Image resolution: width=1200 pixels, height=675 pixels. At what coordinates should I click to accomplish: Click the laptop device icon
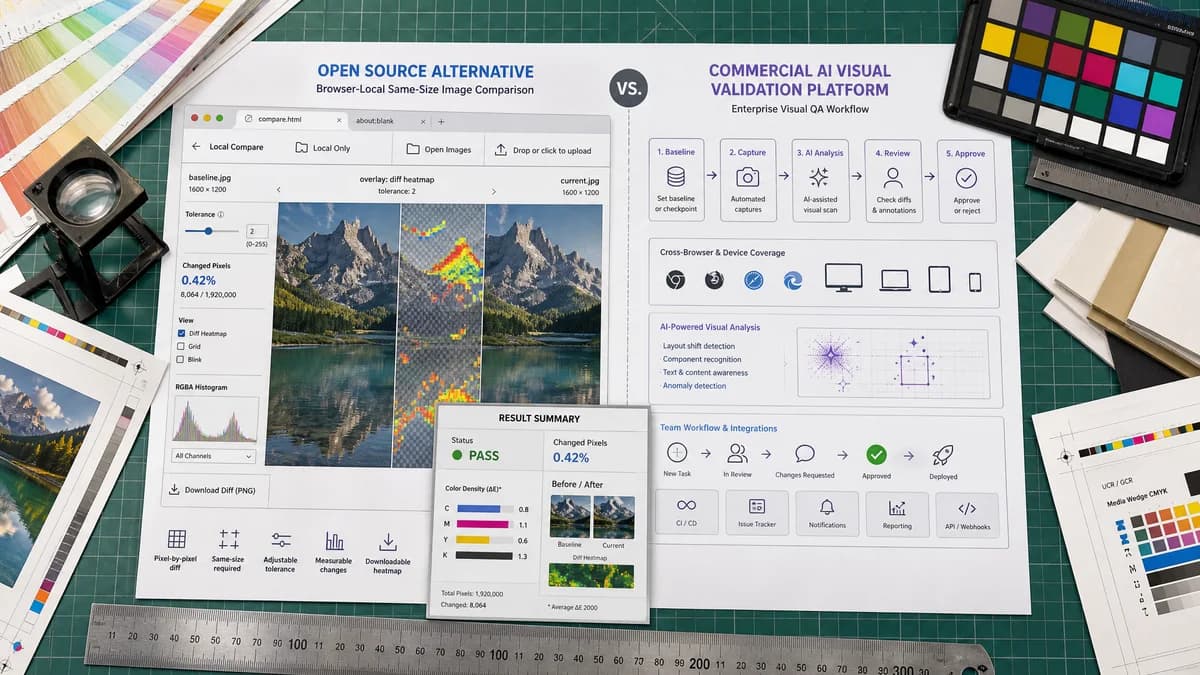click(x=894, y=281)
